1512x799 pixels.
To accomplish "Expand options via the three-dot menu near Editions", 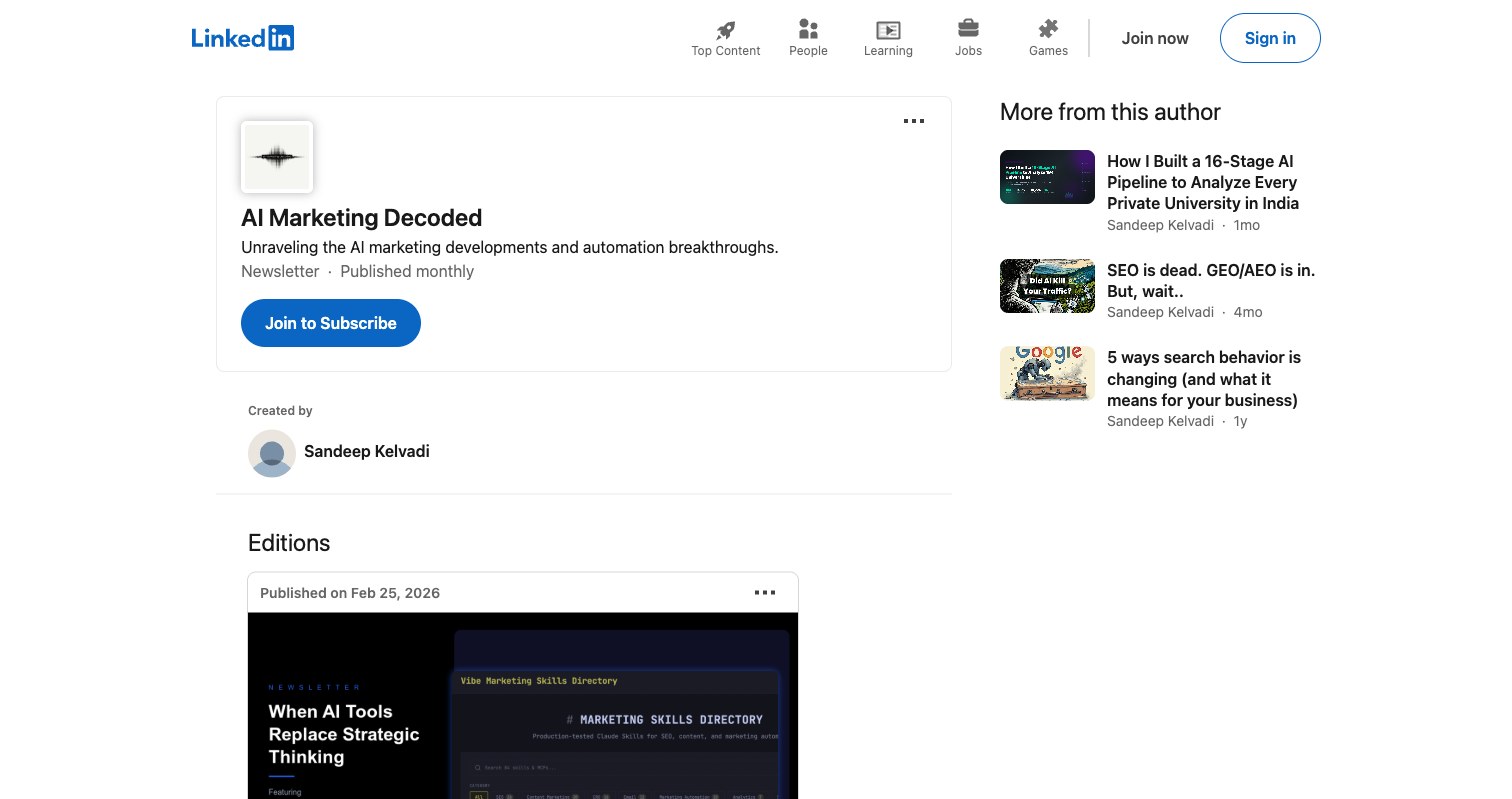I will click(x=765, y=592).
